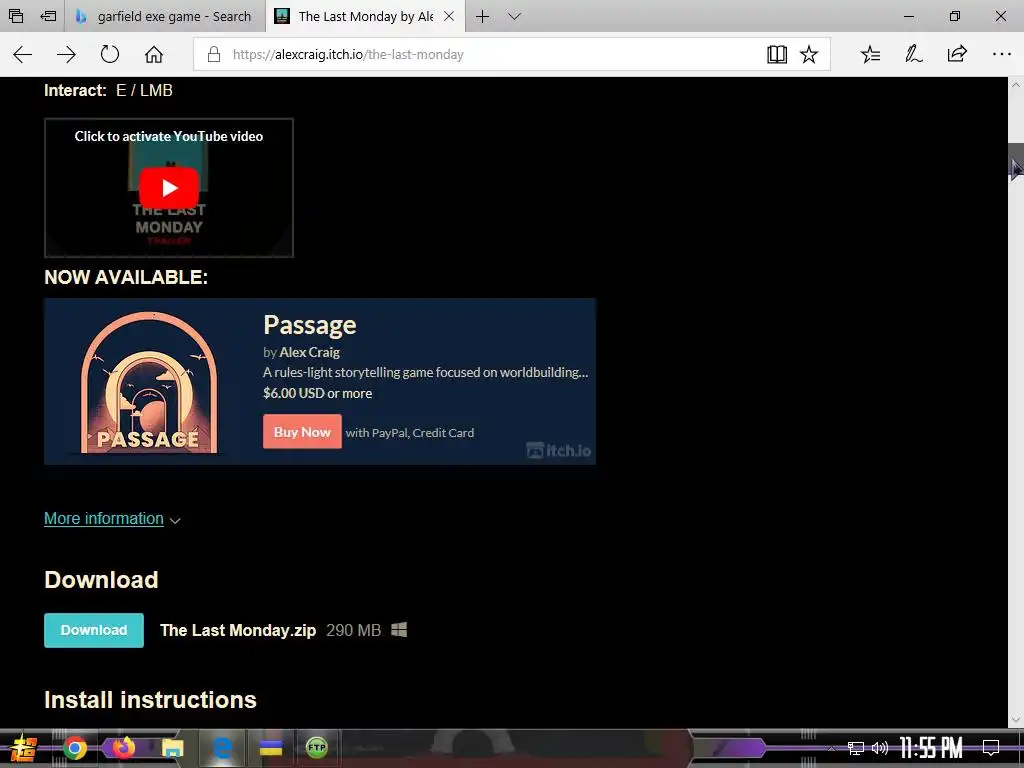Click the Windows platform icon by download
The width and height of the screenshot is (1024, 768).
pyautogui.click(x=399, y=630)
